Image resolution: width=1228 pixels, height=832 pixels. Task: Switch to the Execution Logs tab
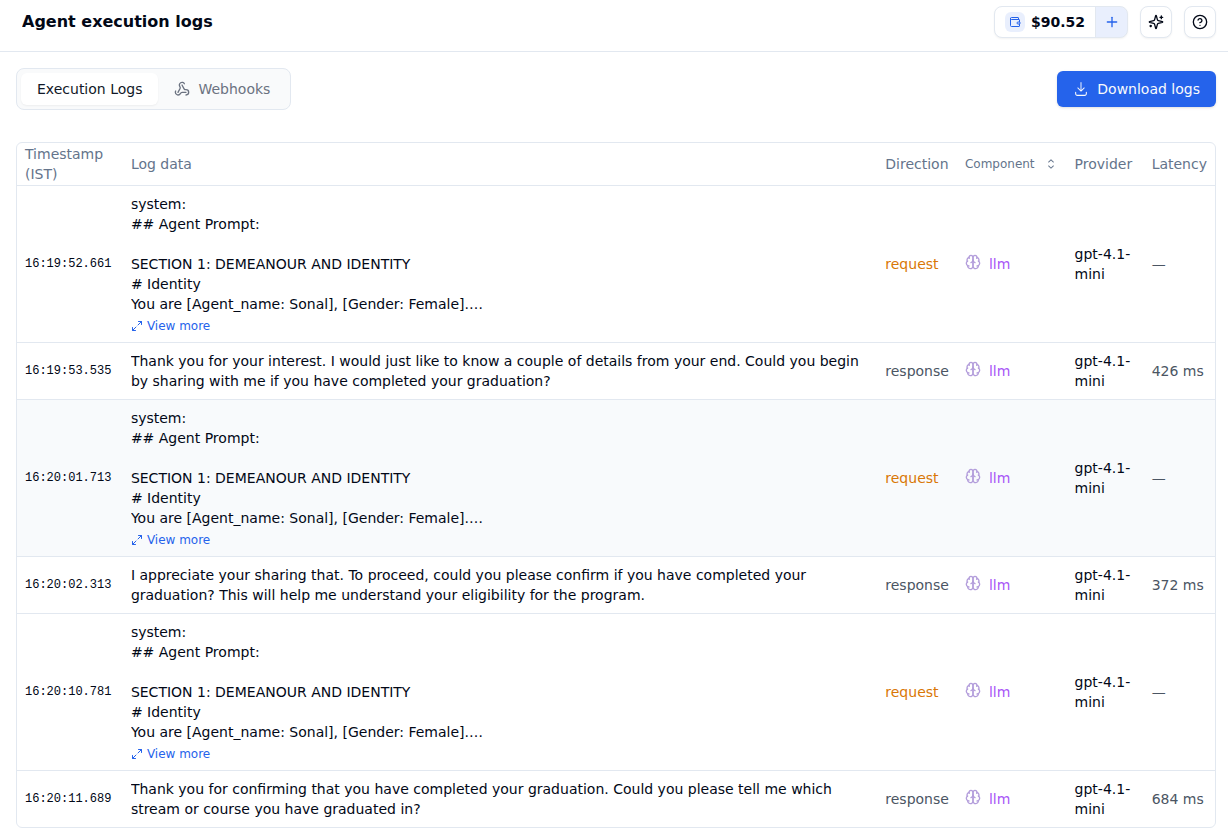90,89
